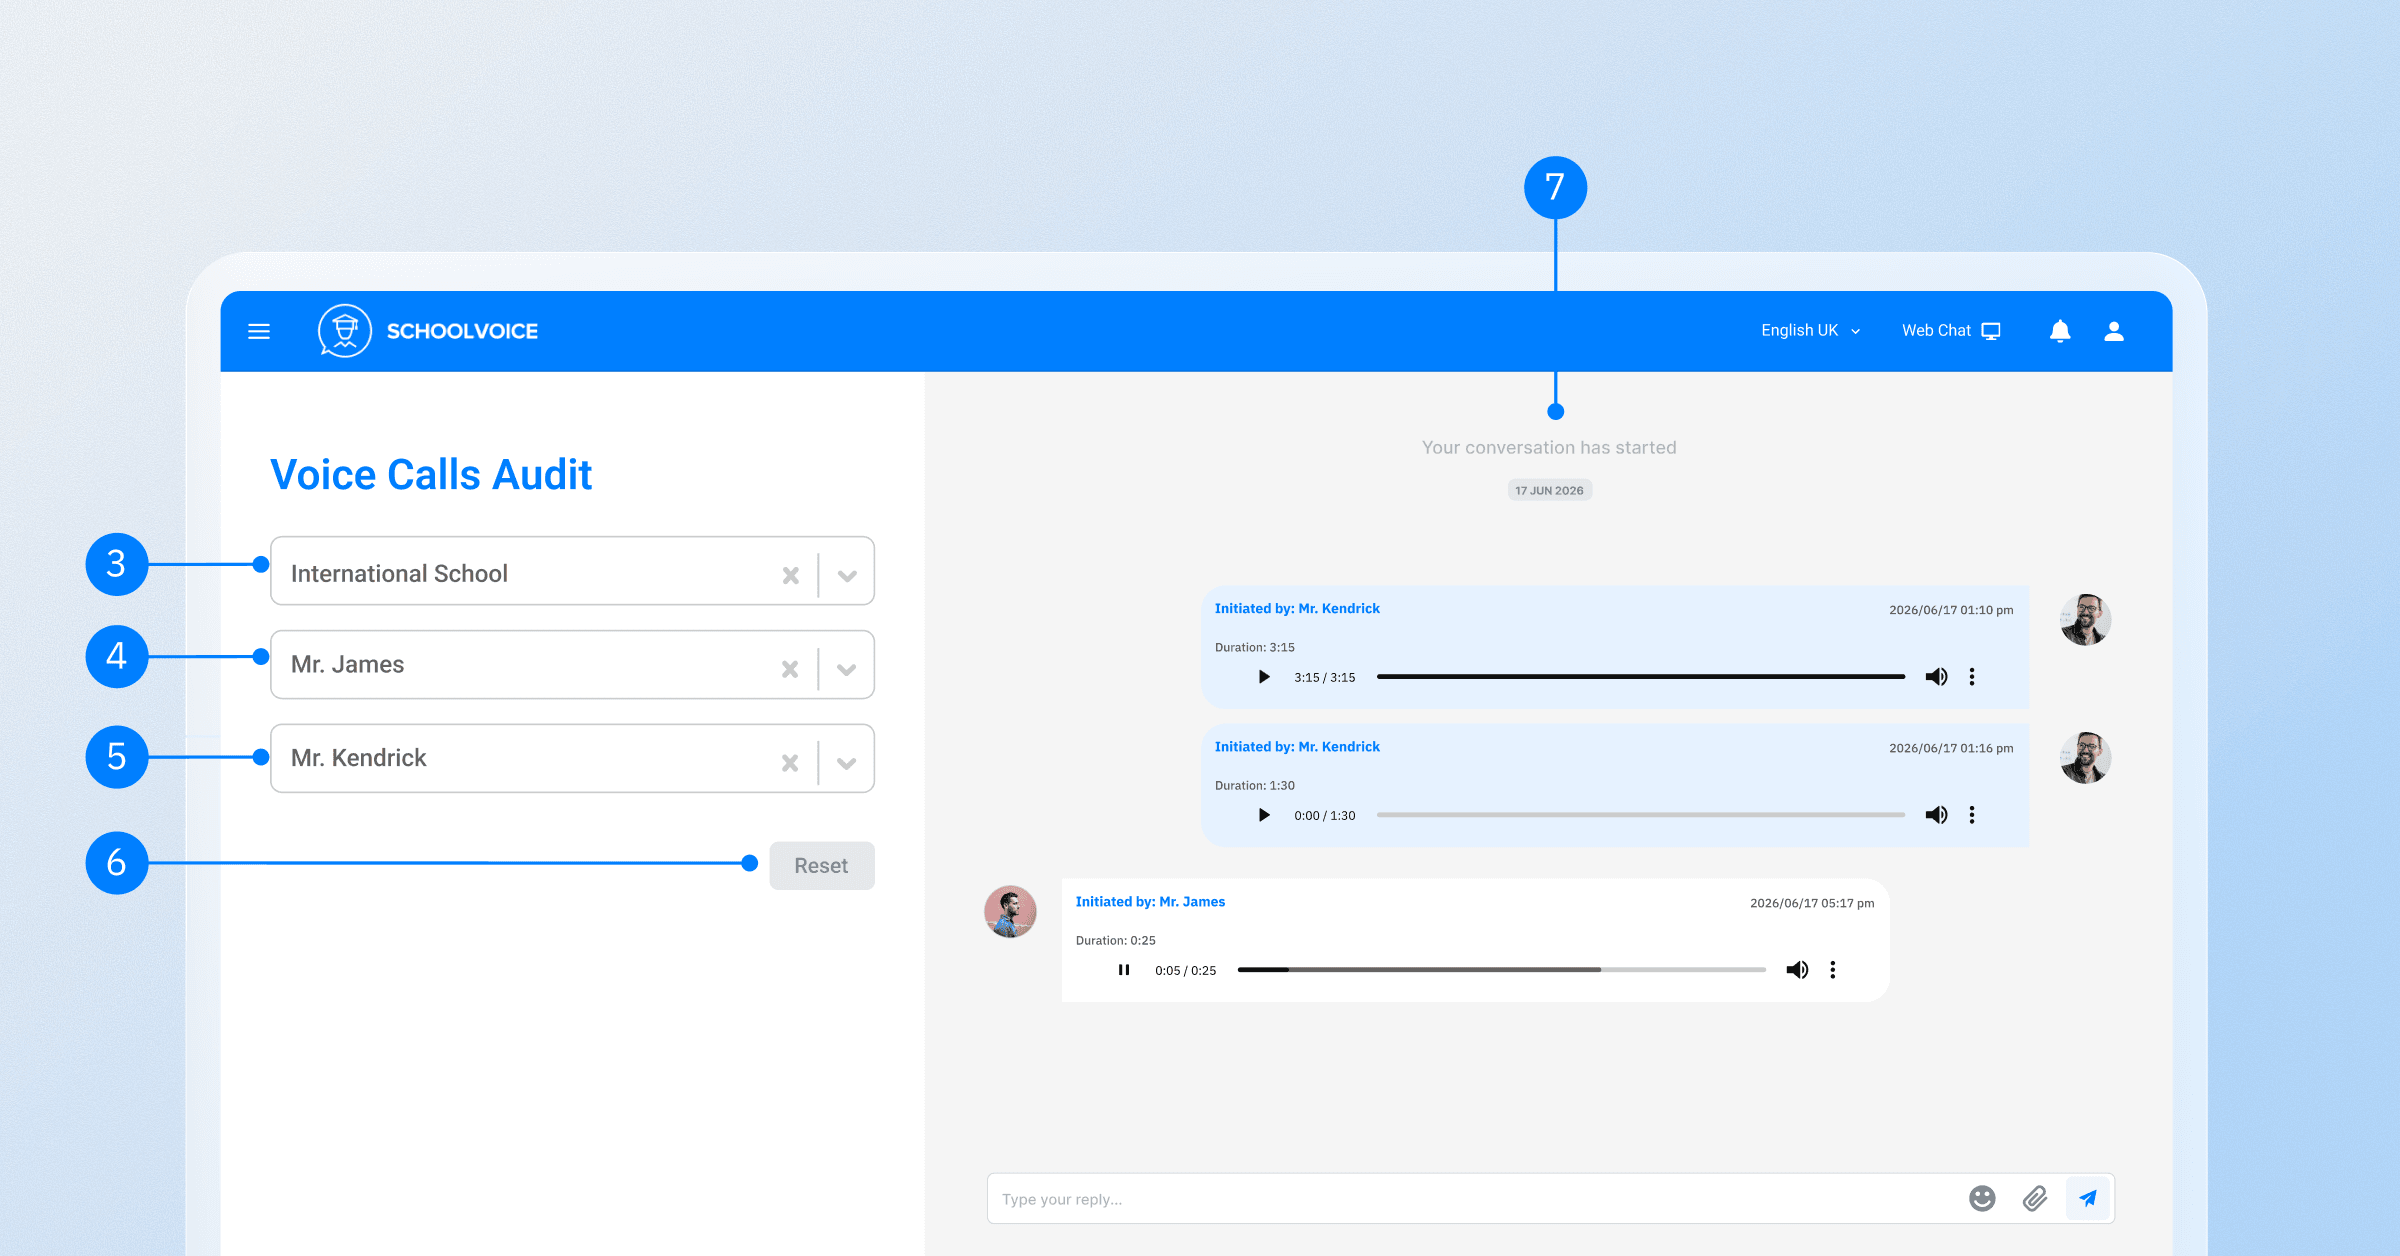Click Mr. James avatar photo

pos(1010,911)
